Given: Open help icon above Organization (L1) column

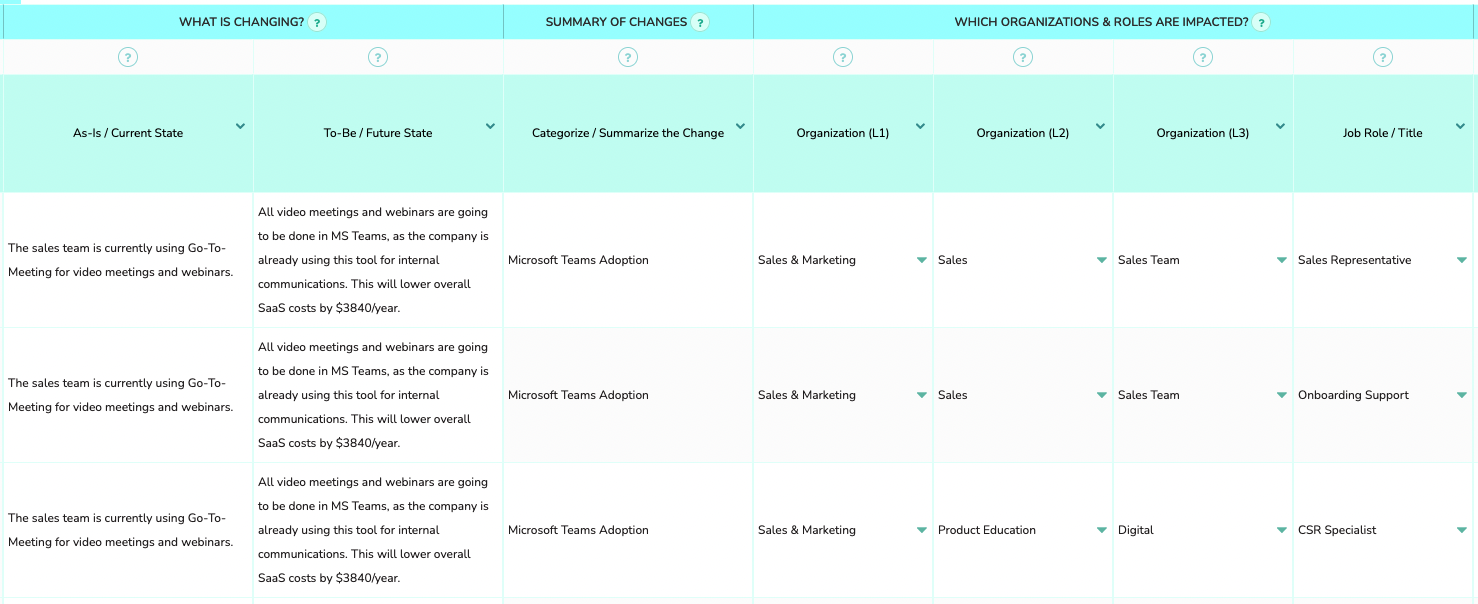Looking at the screenshot, I should tap(843, 57).
